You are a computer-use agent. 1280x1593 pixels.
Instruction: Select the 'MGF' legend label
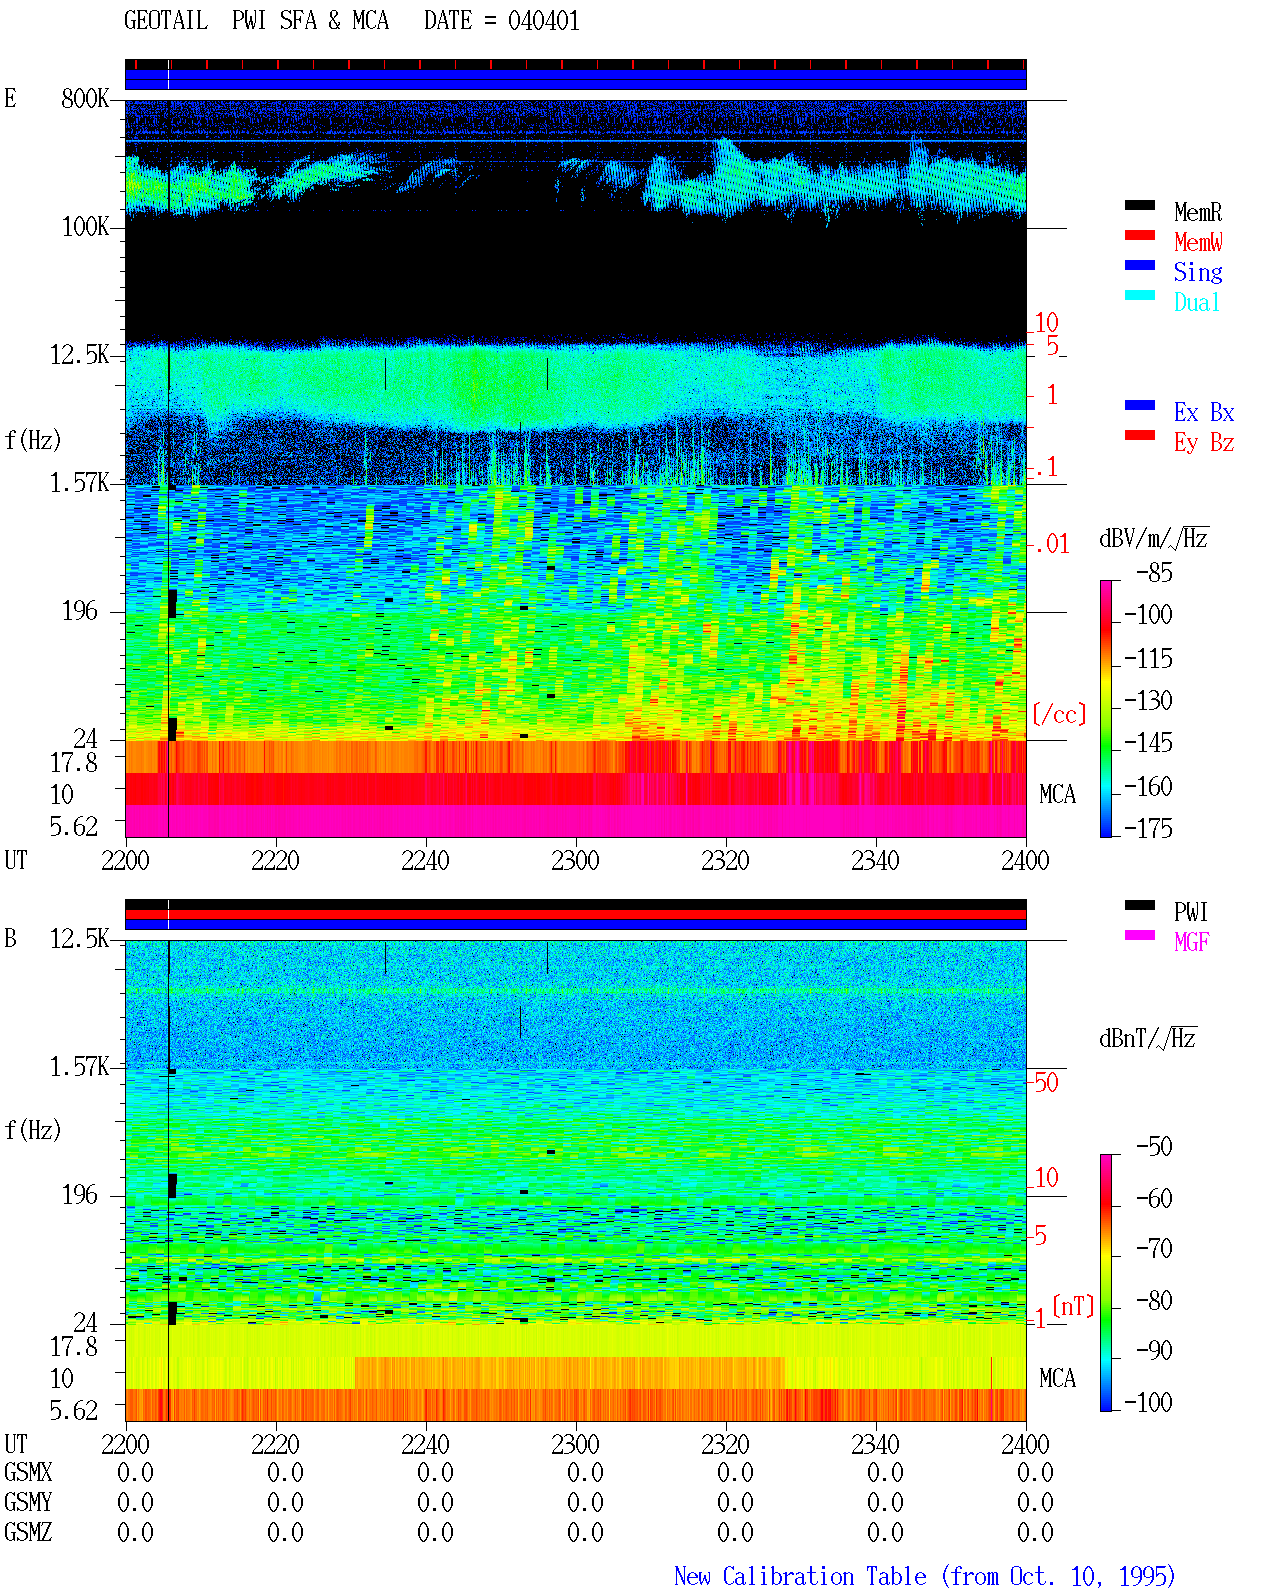coord(1192,942)
